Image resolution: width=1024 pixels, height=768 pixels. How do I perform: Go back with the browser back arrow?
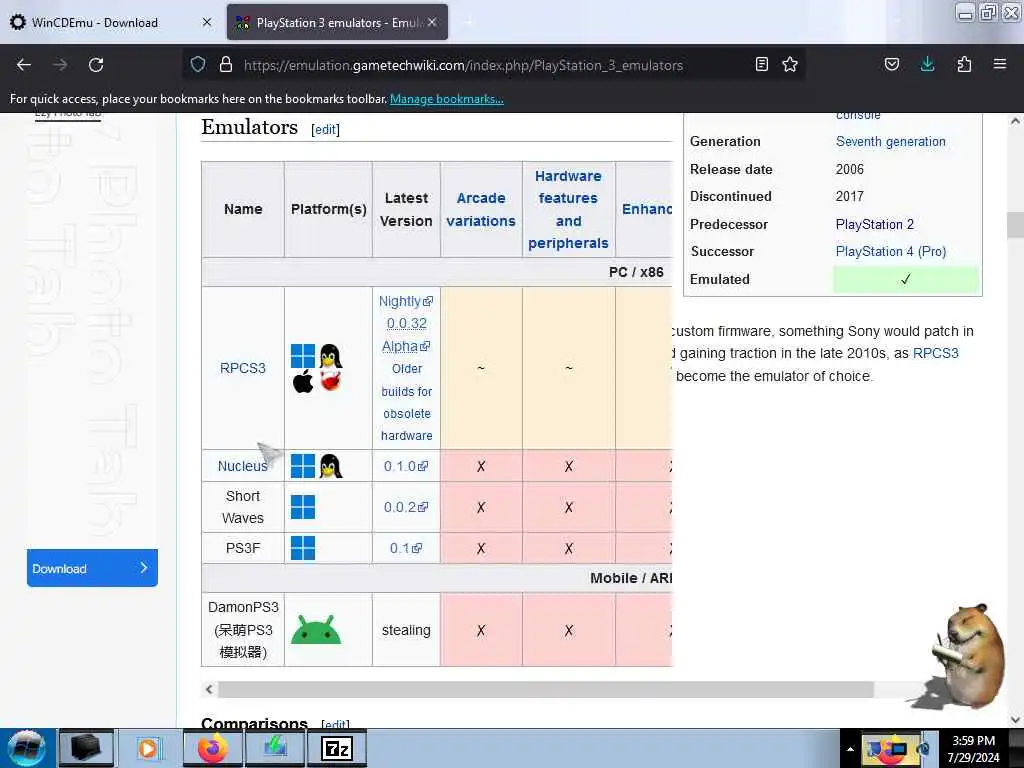(24, 65)
